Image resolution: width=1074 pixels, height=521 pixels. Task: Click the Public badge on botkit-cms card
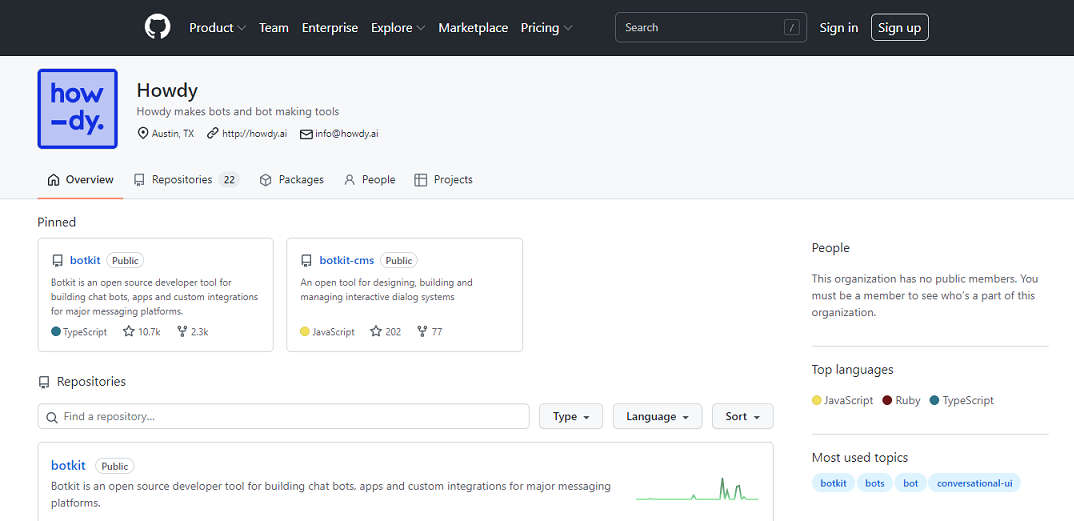[x=399, y=261]
